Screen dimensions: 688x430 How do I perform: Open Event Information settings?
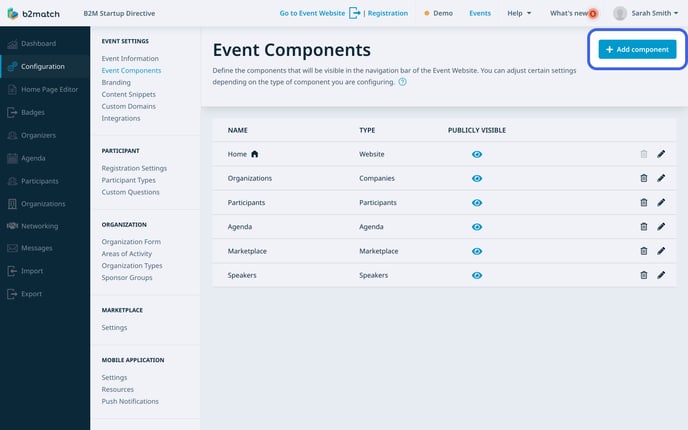(130, 58)
